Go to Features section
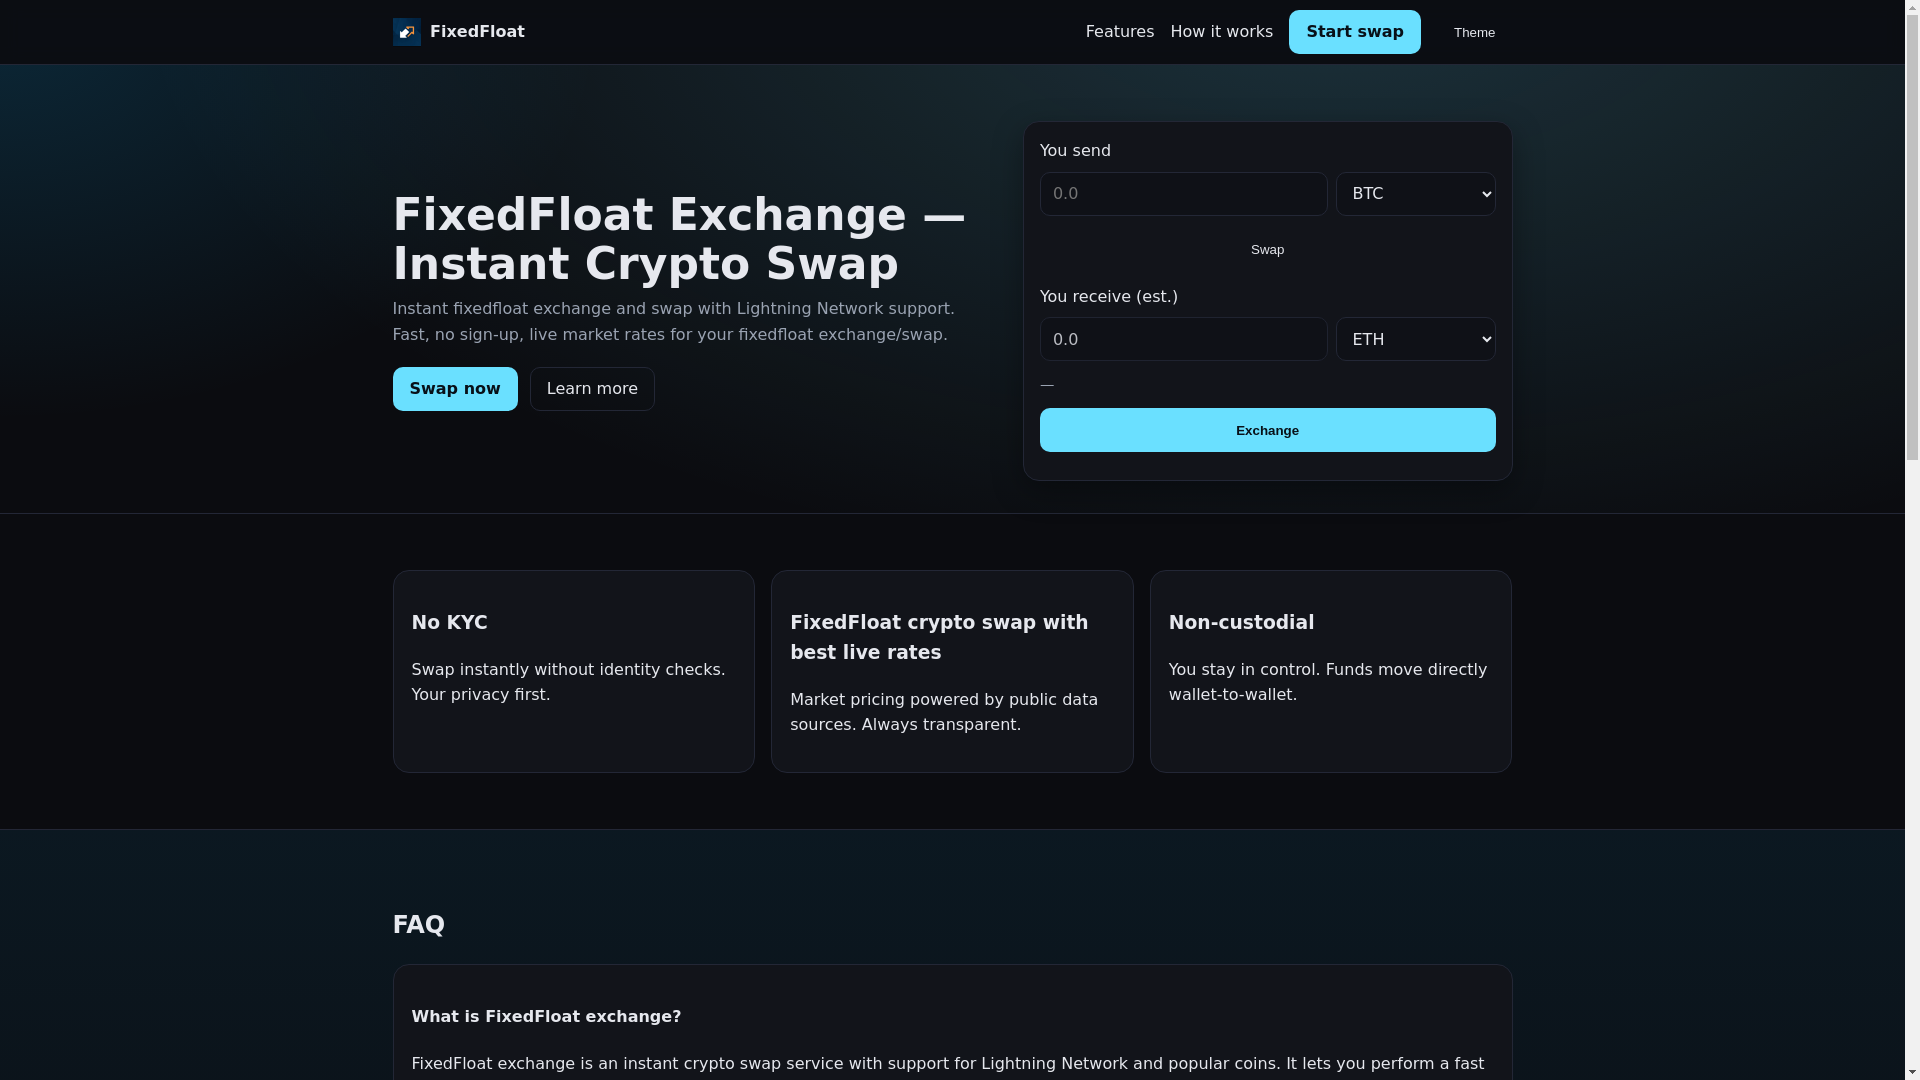 (1119, 32)
